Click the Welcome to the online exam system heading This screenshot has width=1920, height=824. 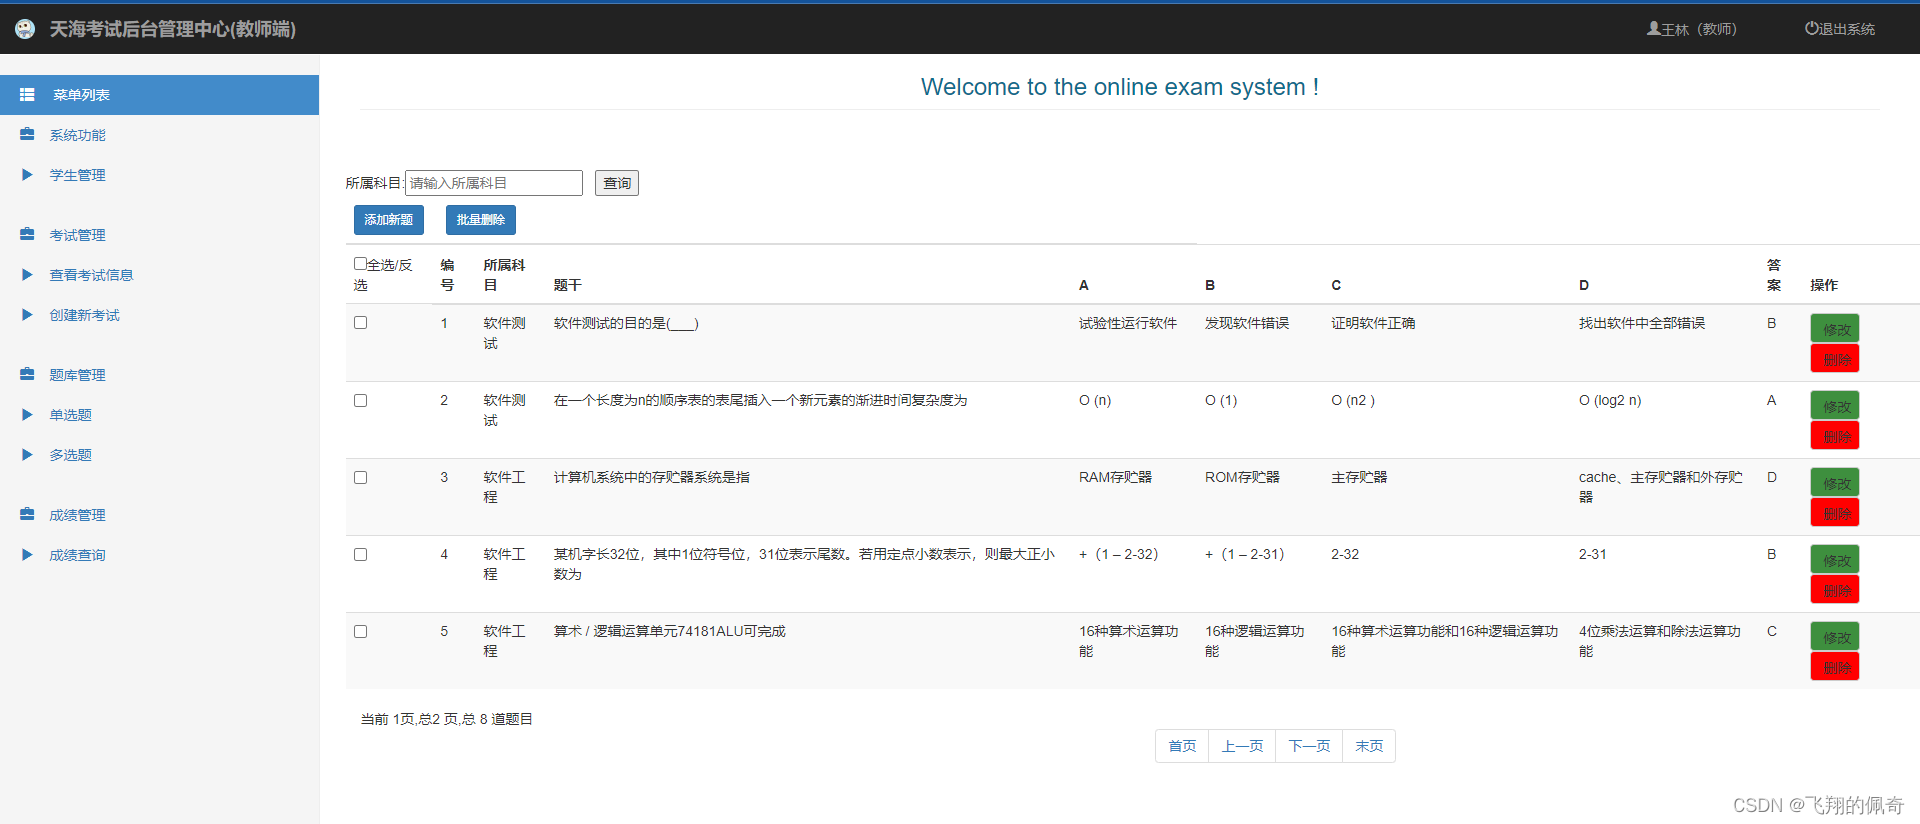pos(1120,87)
